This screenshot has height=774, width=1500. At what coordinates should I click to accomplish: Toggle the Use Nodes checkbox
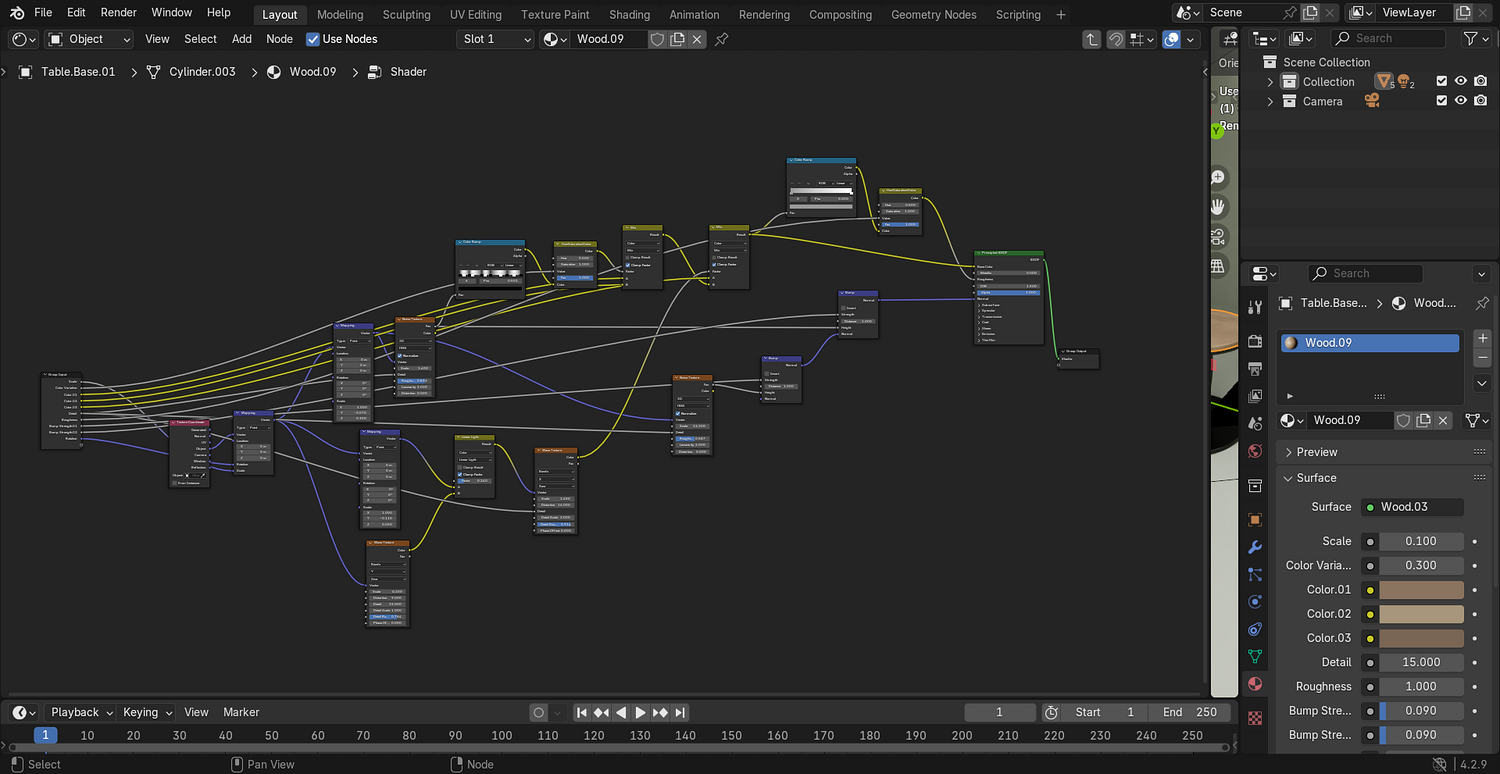point(313,39)
